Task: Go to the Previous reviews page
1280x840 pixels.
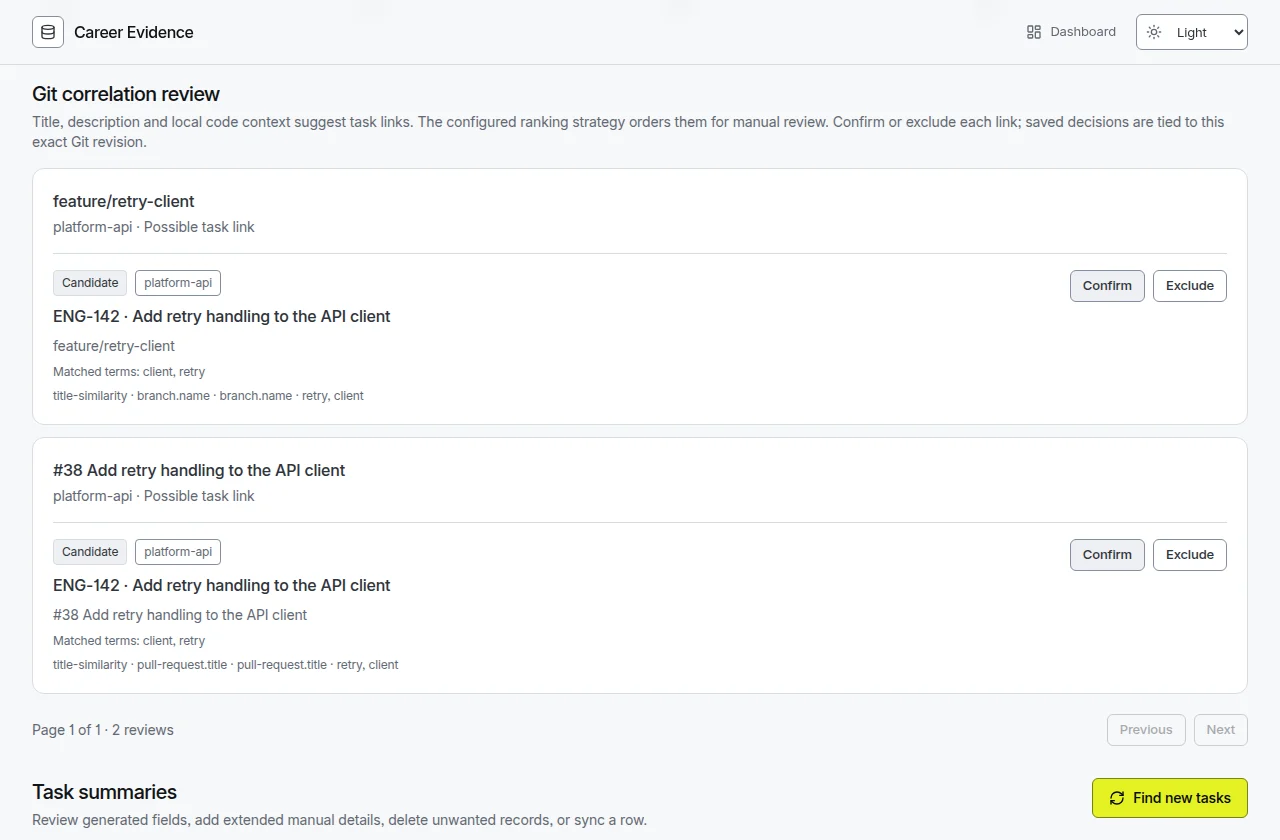Action: pyautogui.click(x=1146, y=730)
